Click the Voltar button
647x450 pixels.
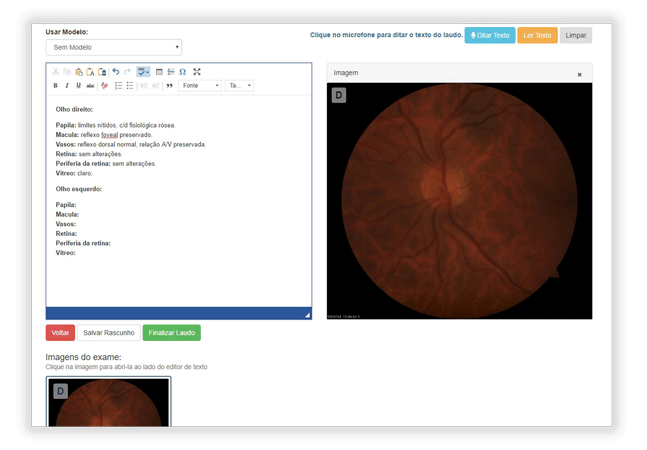tap(60, 333)
